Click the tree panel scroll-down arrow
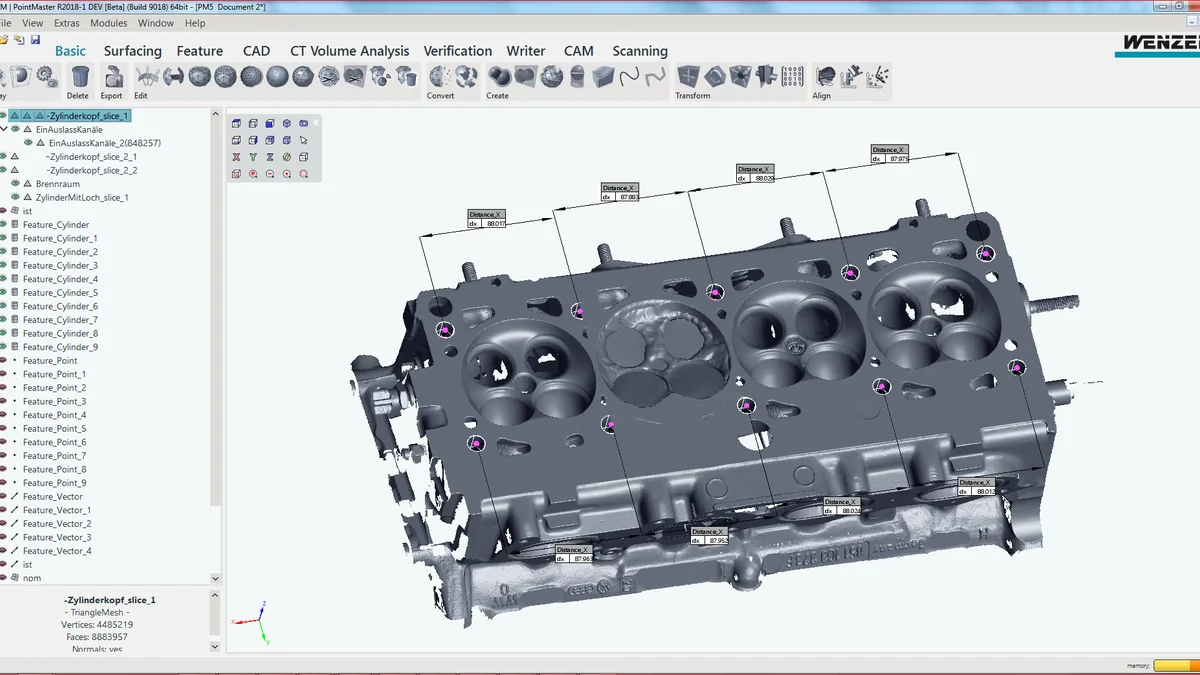Image resolution: width=1200 pixels, height=675 pixels. click(216, 578)
